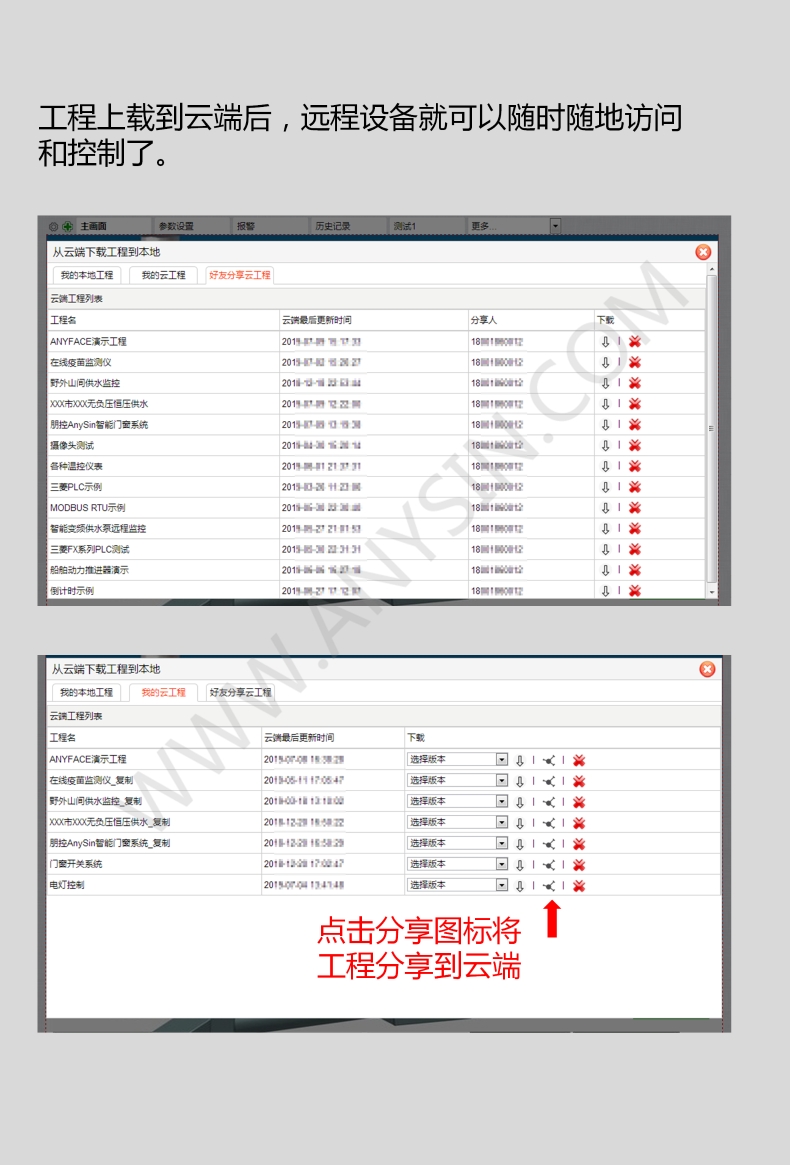Image resolution: width=790 pixels, height=1165 pixels.
Task: Go to the 报警 tab
Action: (246, 226)
